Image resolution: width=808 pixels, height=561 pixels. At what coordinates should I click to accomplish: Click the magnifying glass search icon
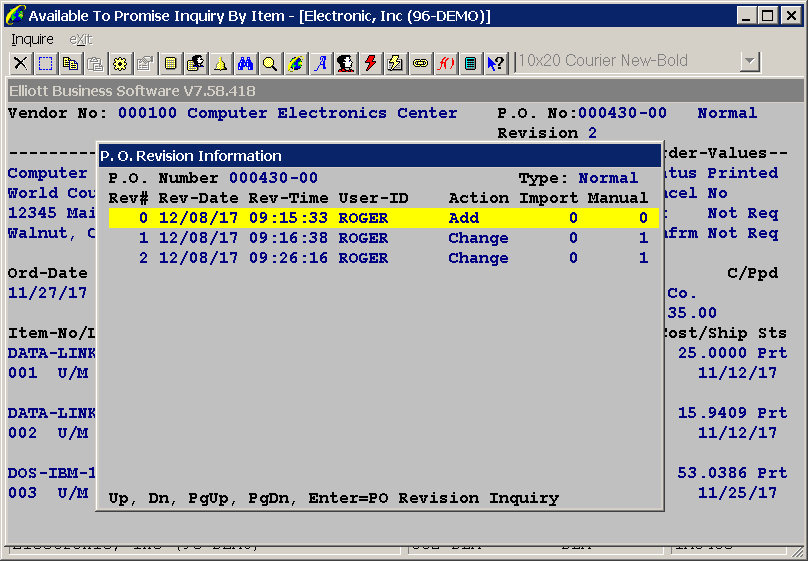(270, 63)
